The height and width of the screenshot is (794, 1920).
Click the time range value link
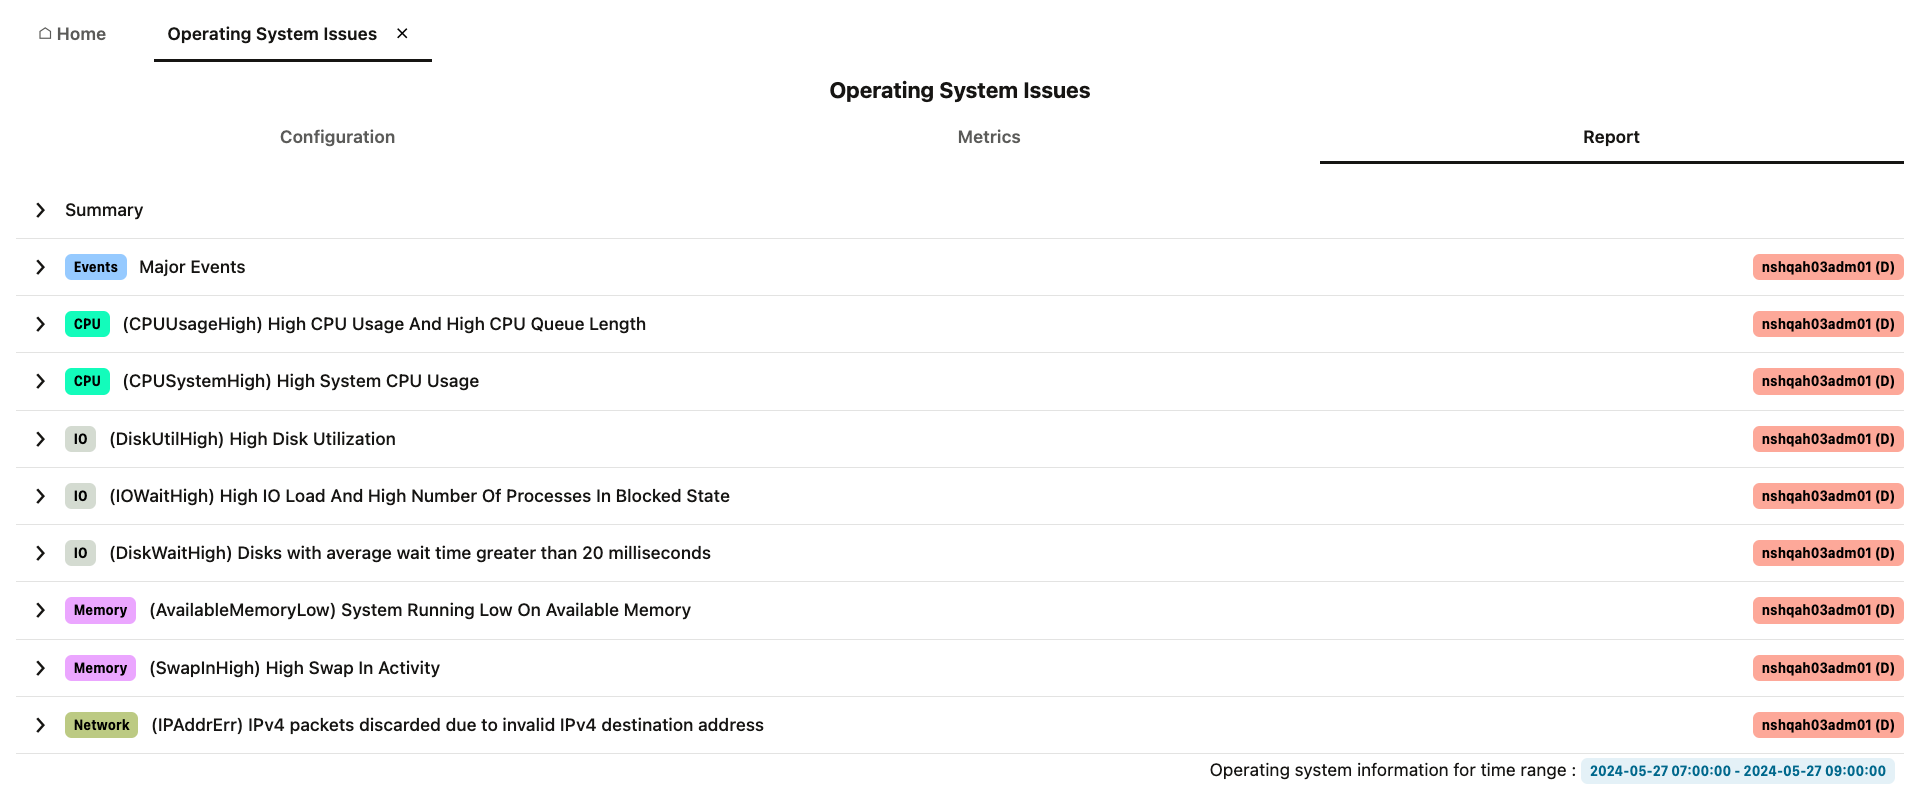click(x=1738, y=771)
